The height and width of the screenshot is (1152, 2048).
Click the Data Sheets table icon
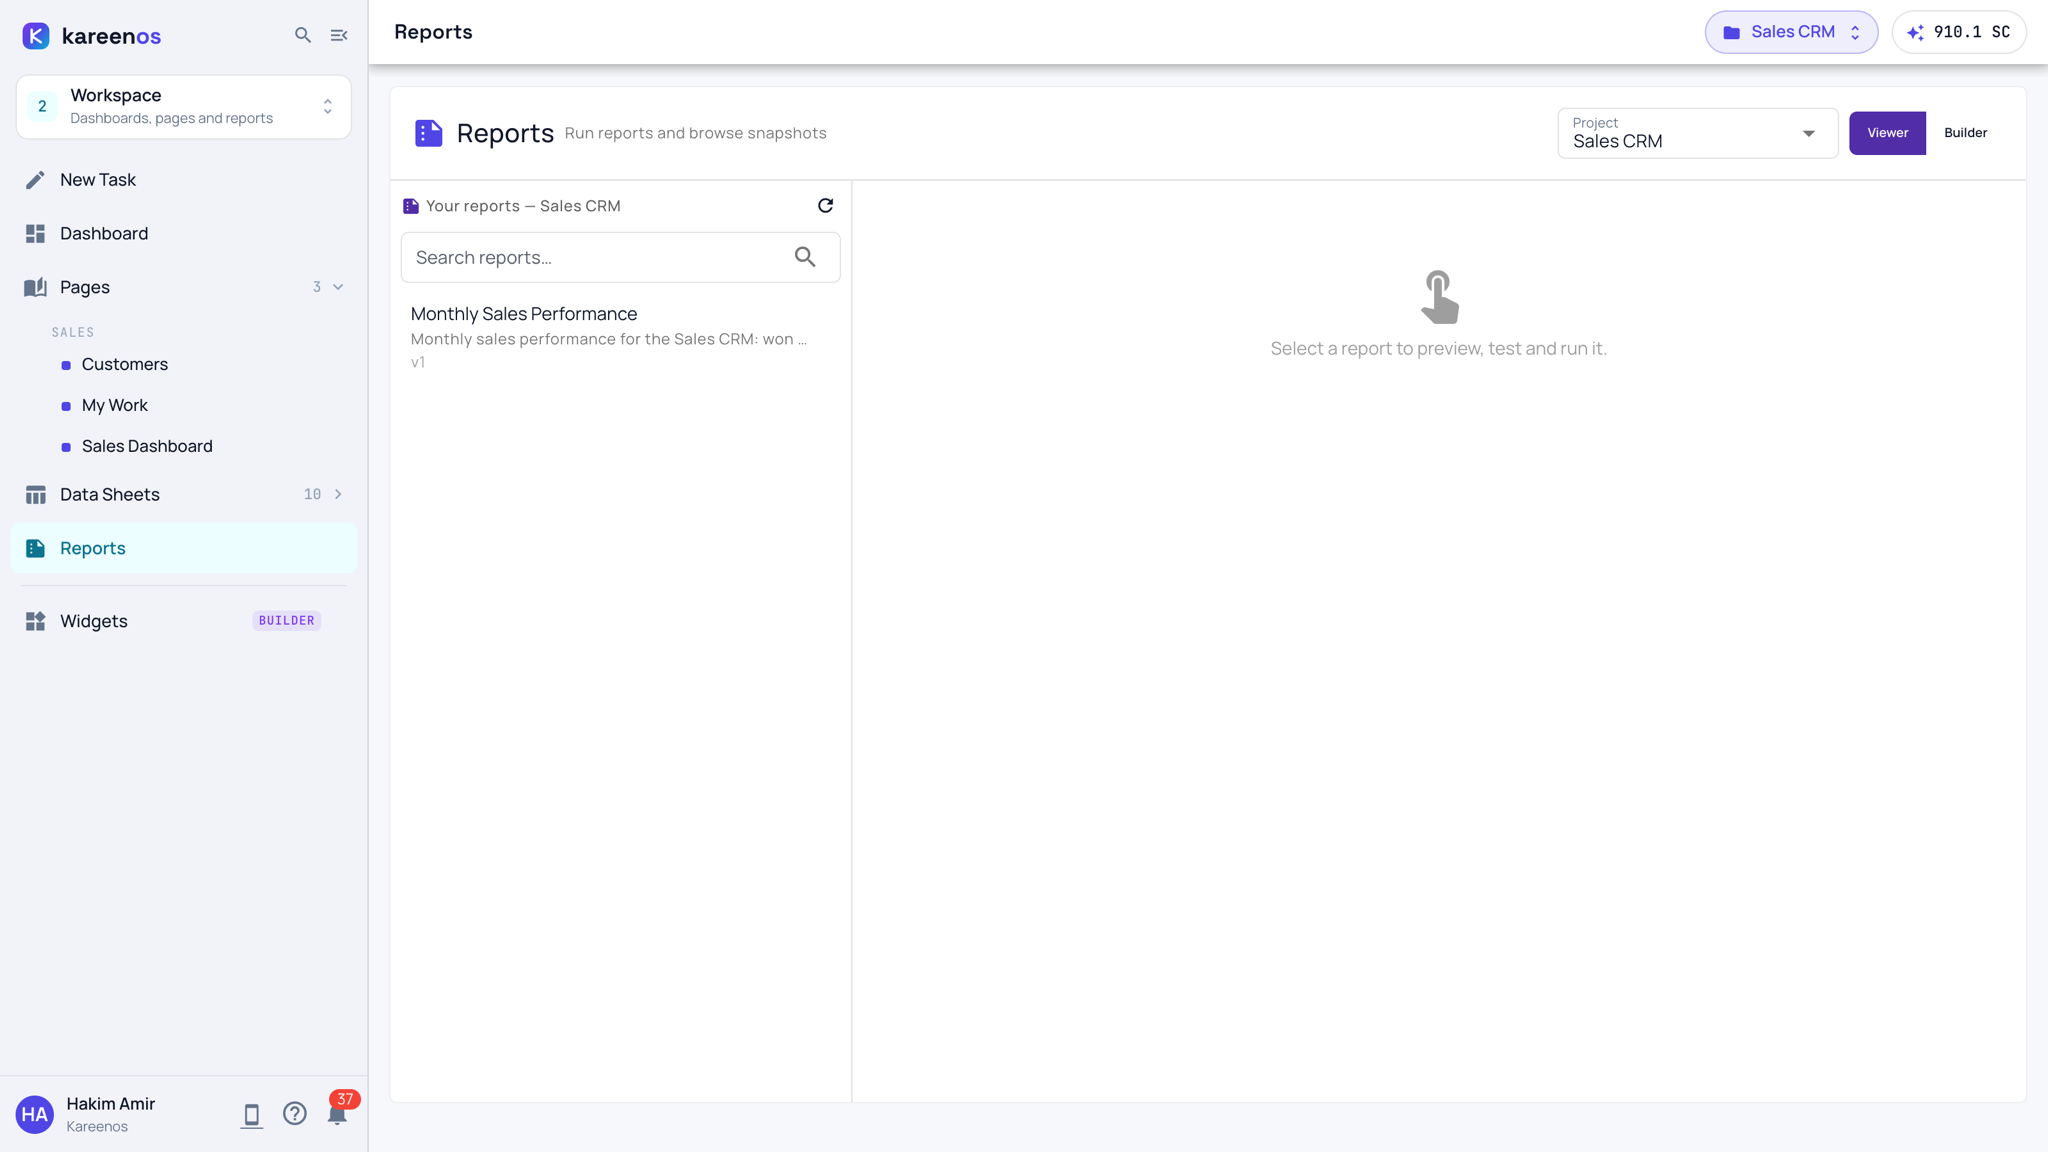click(x=35, y=495)
